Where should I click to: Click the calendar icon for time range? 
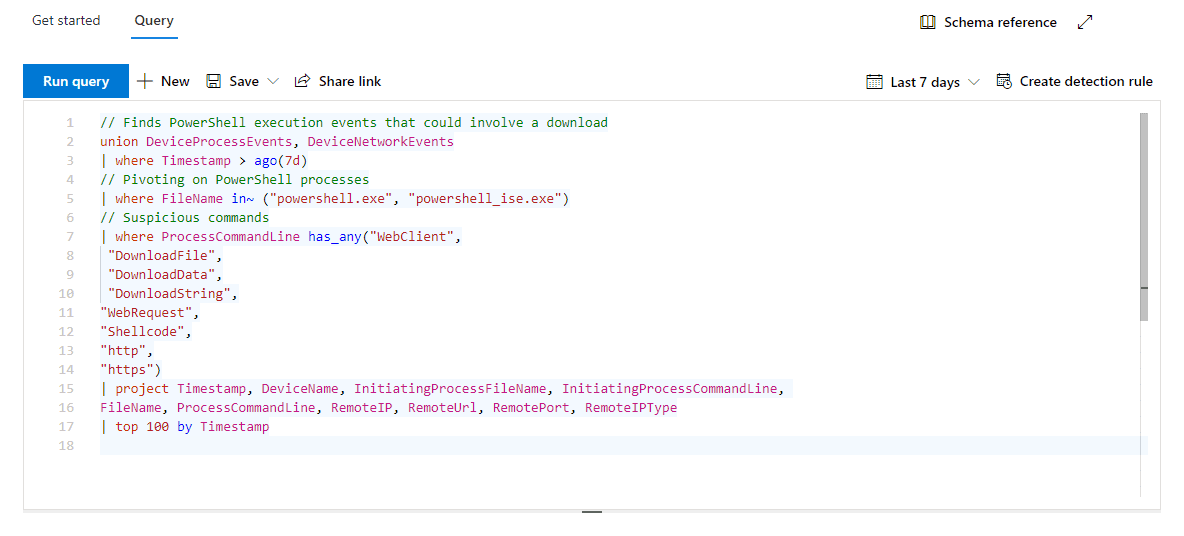pyautogui.click(x=874, y=82)
